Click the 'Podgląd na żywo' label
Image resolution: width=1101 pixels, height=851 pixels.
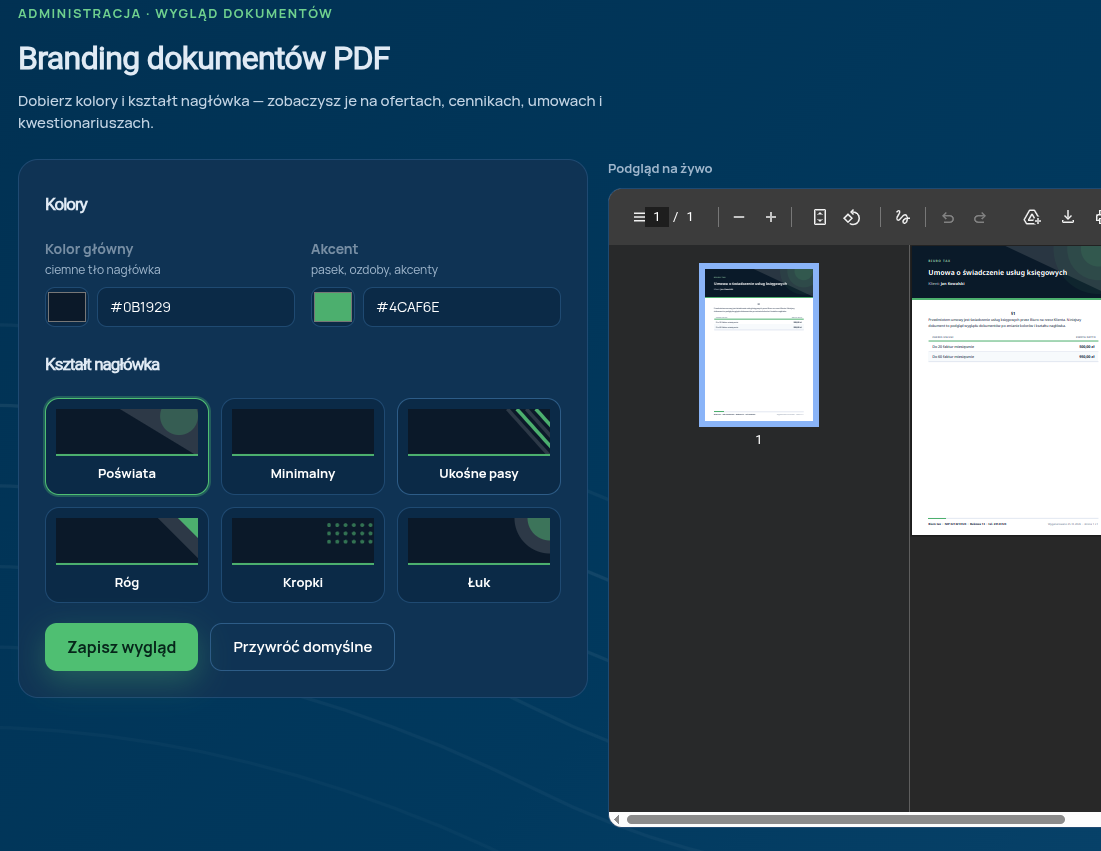click(x=660, y=169)
